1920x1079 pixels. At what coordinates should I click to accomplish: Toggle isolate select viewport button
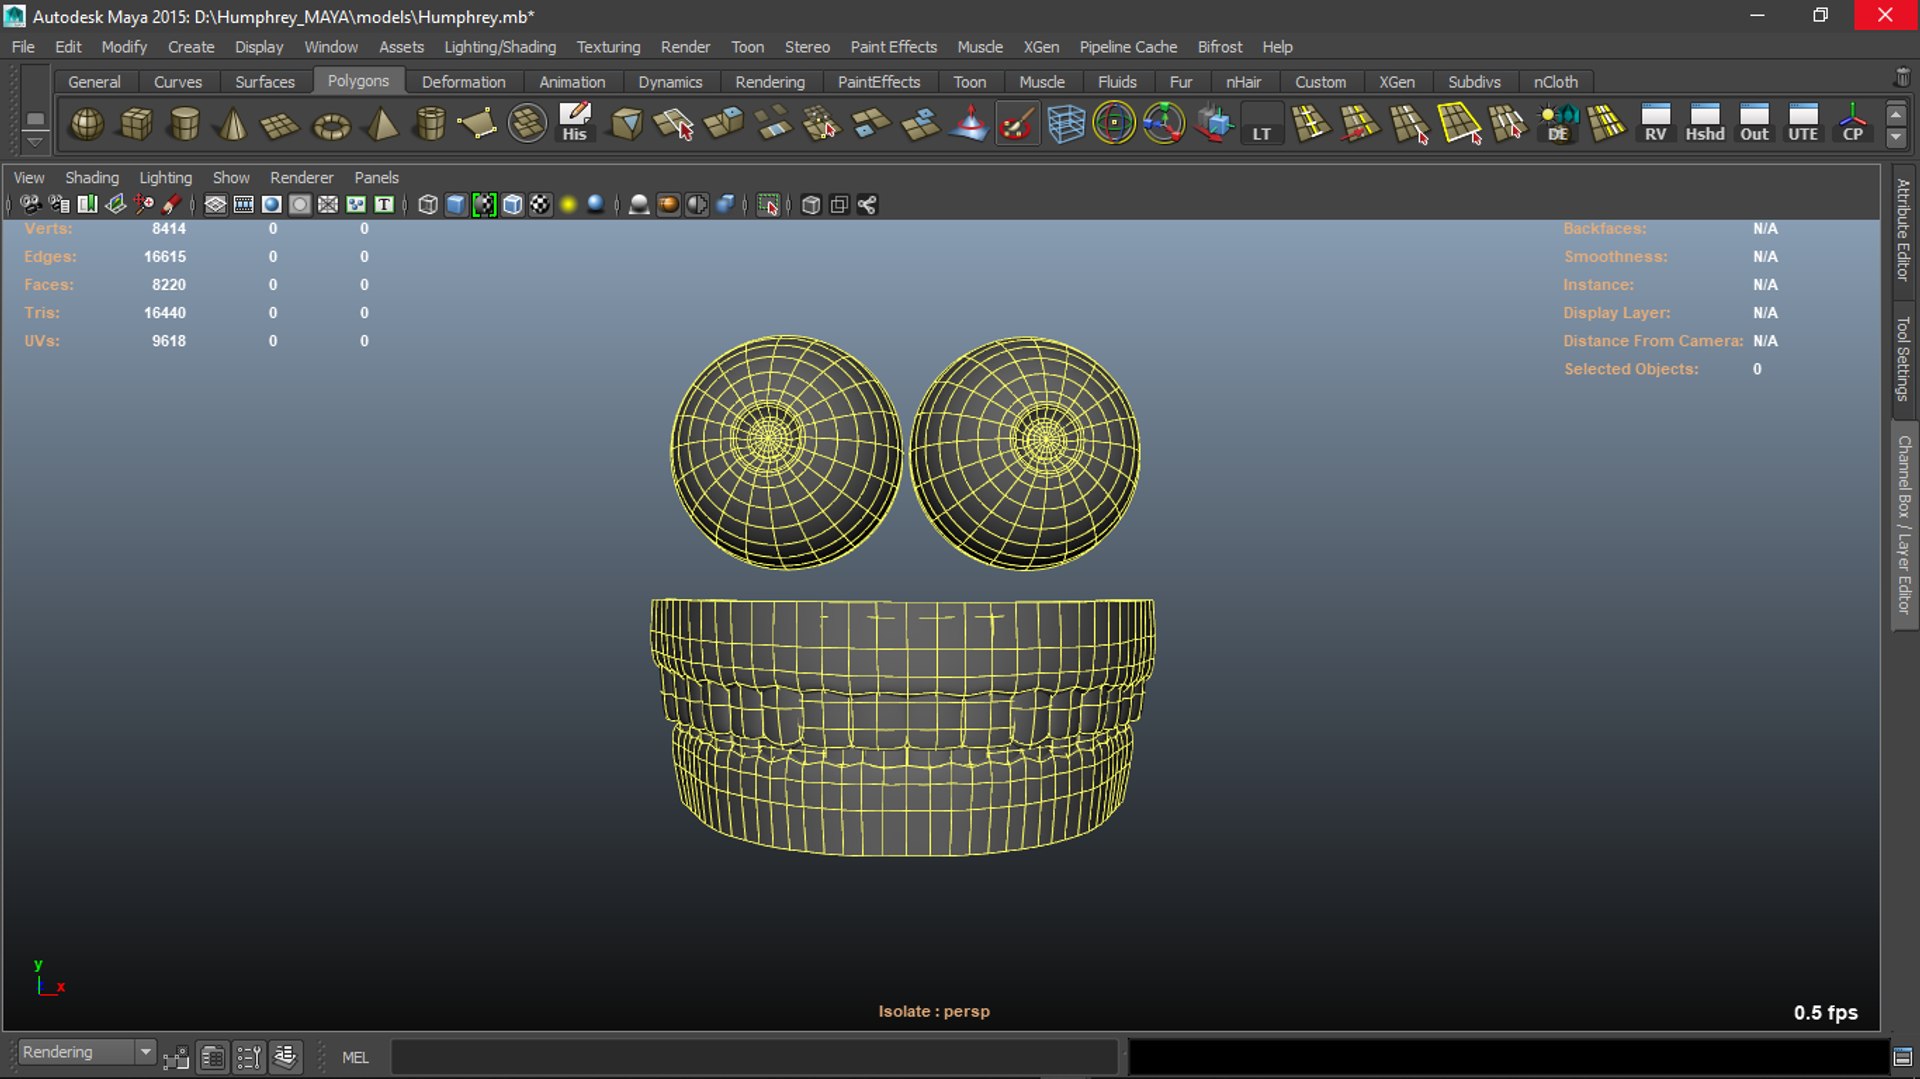coord(768,205)
